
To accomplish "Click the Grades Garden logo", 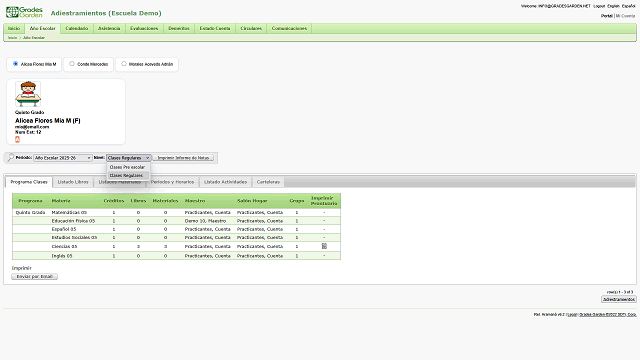I will tap(24, 12).
